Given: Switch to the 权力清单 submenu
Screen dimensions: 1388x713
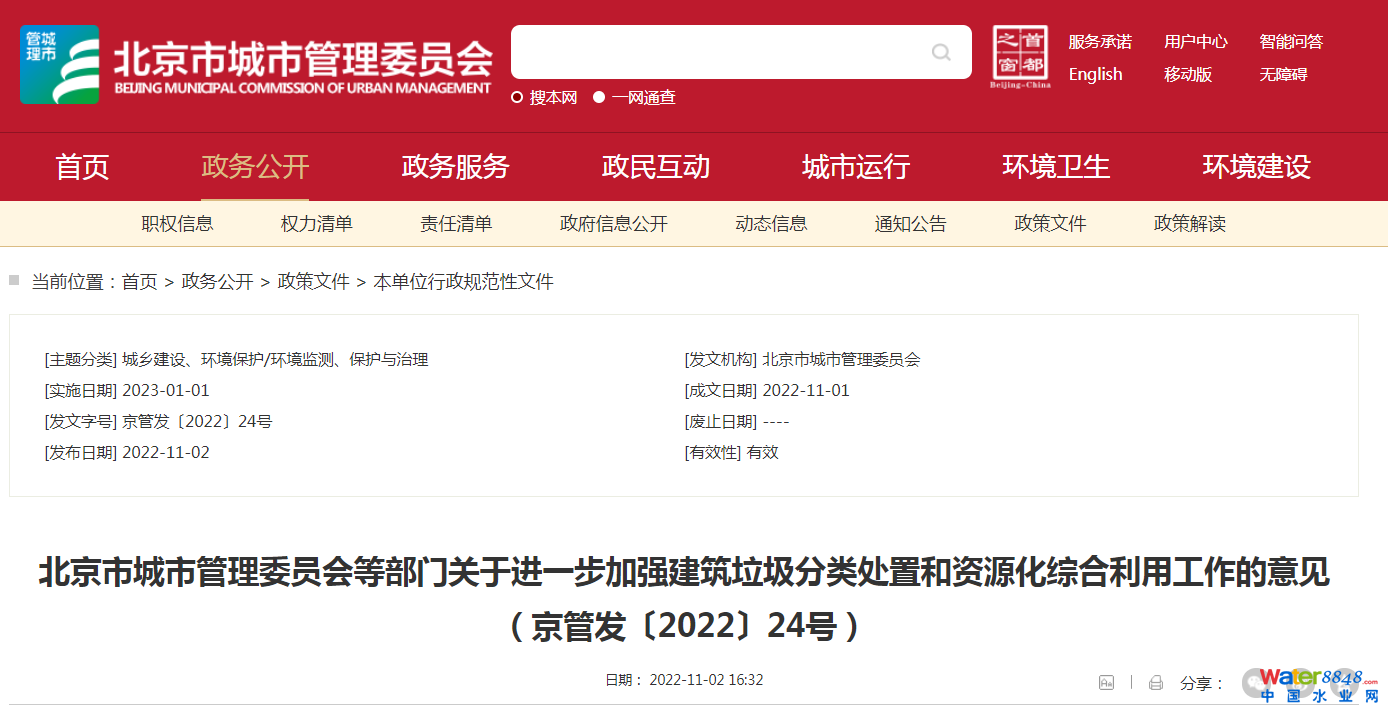Looking at the screenshot, I should 316,224.
